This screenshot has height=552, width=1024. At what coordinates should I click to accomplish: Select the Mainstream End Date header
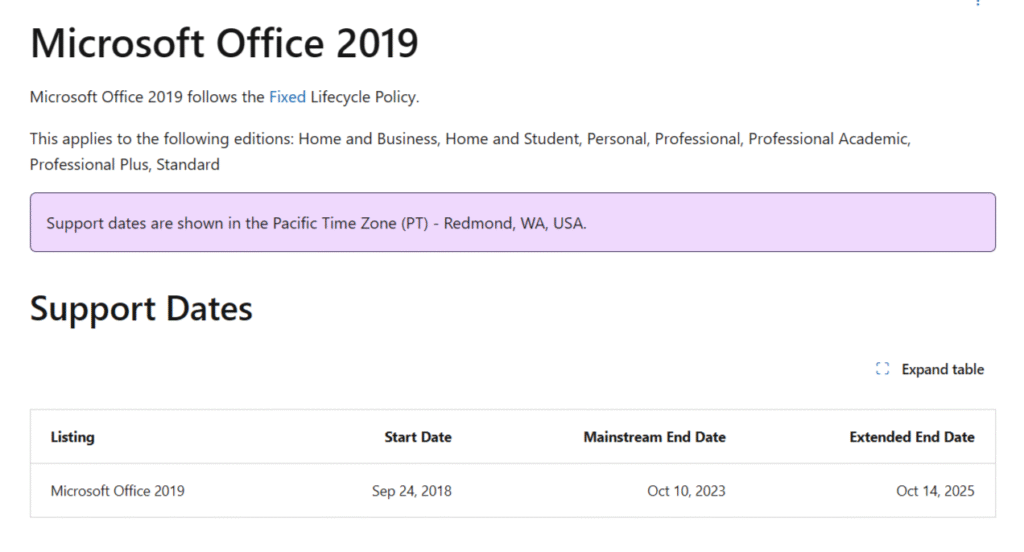click(x=654, y=437)
